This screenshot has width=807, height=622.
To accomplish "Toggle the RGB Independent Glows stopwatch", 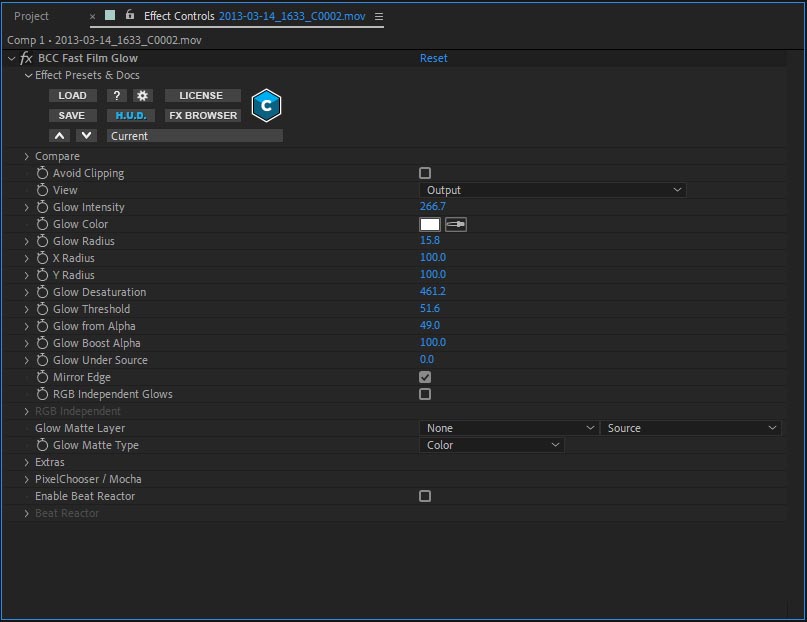I will coord(42,394).
